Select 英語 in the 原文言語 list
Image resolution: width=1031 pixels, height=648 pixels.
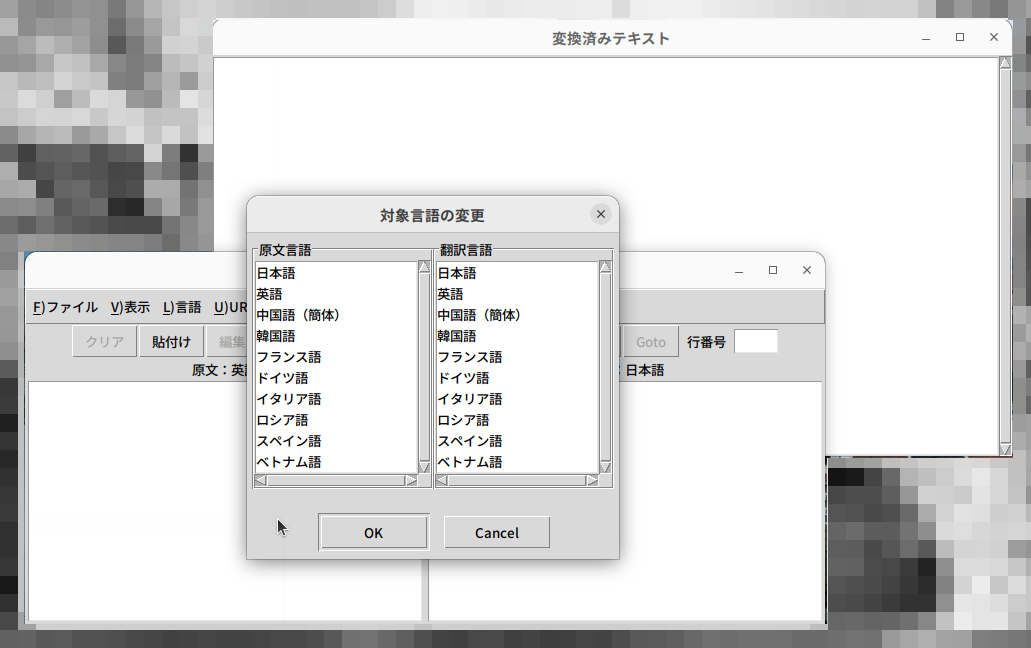270,294
